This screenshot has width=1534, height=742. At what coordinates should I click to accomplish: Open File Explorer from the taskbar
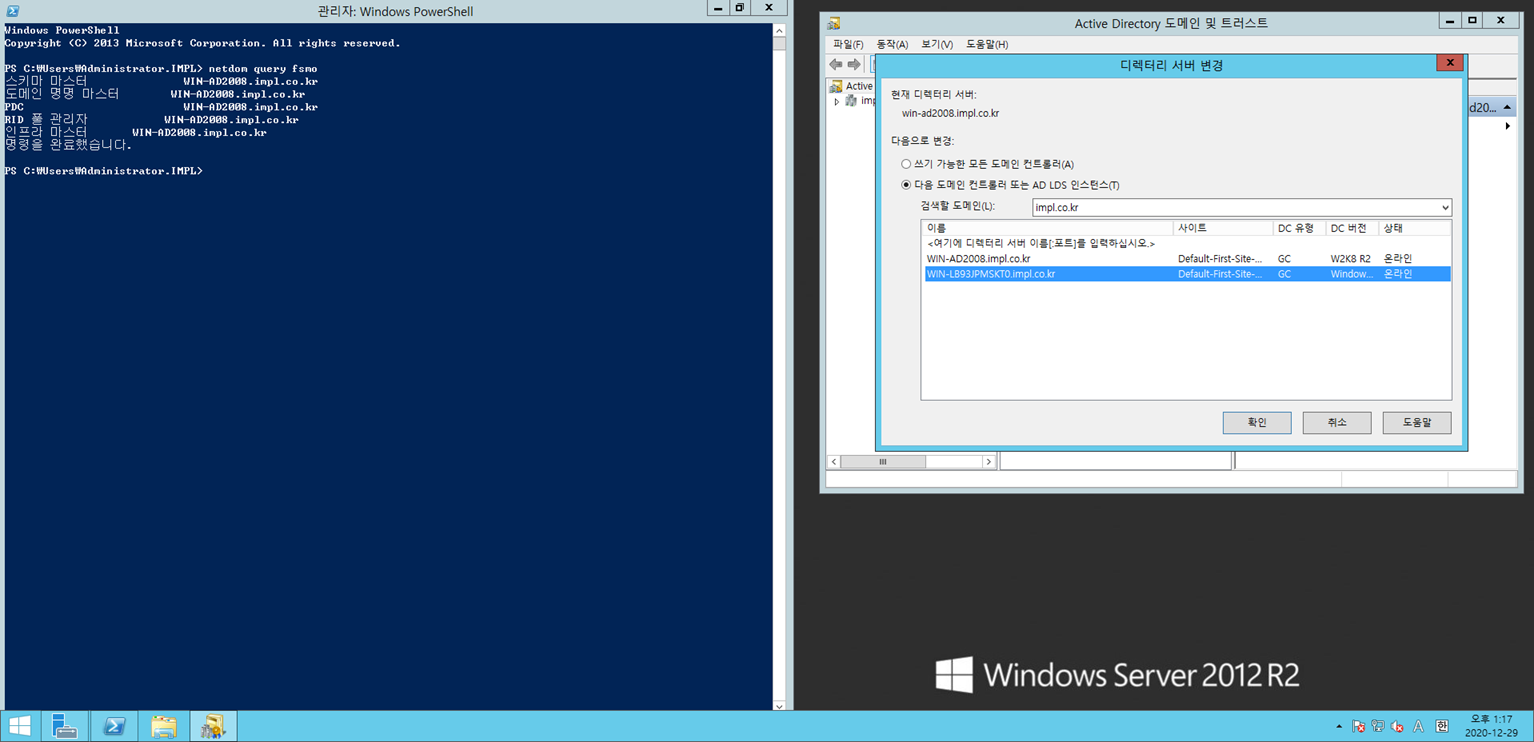tap(163, 726)
